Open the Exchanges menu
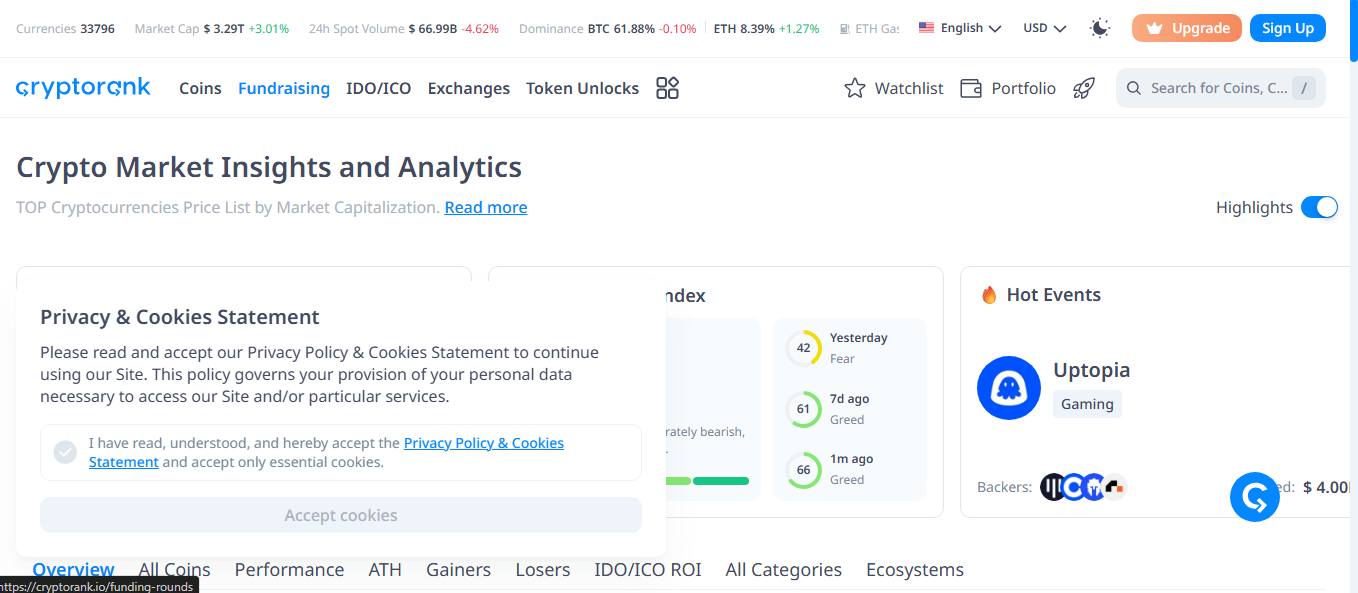This screenshot has height=593, width=1358. tap(469, 88)
